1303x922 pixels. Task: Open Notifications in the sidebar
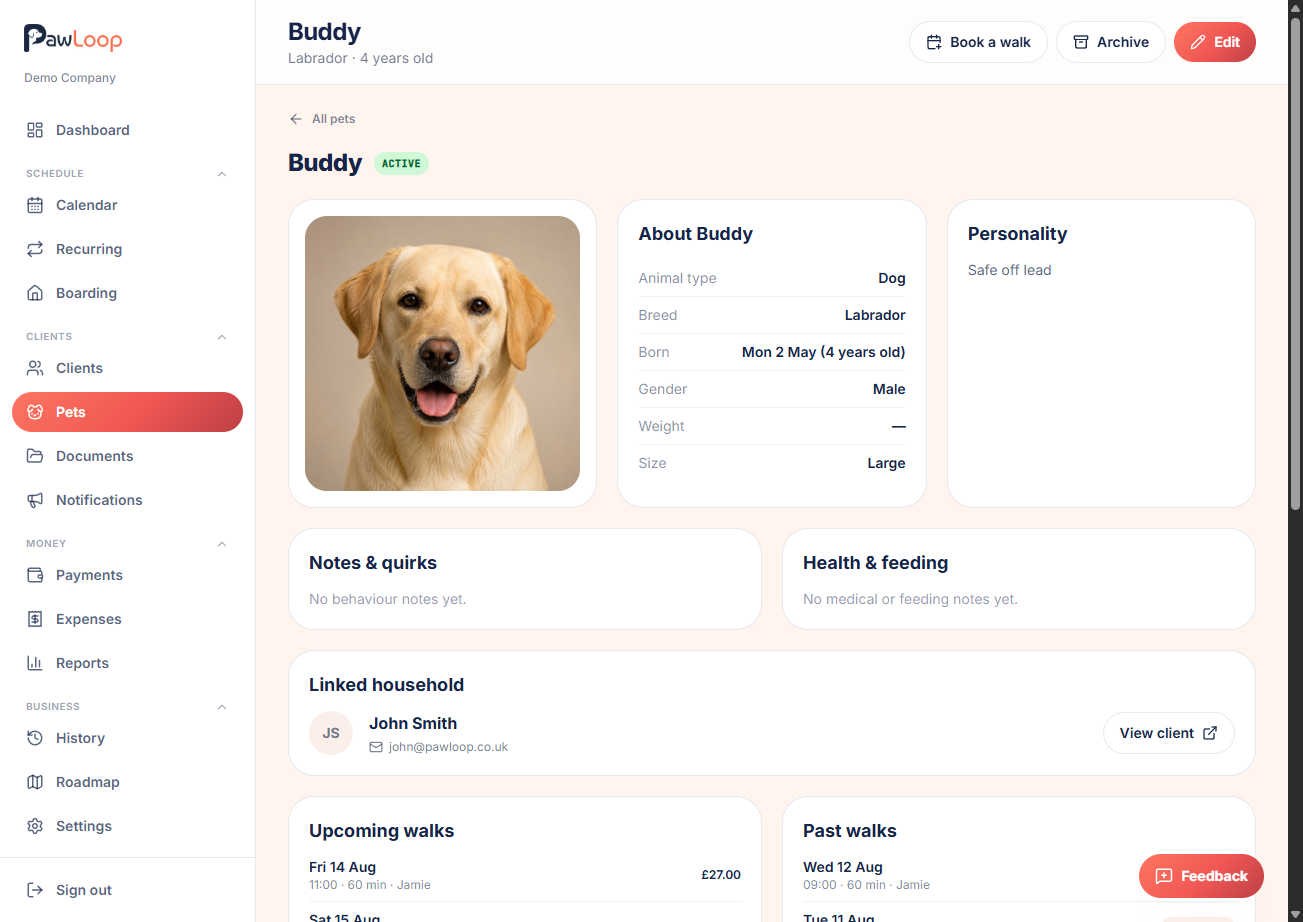(127, 500)
